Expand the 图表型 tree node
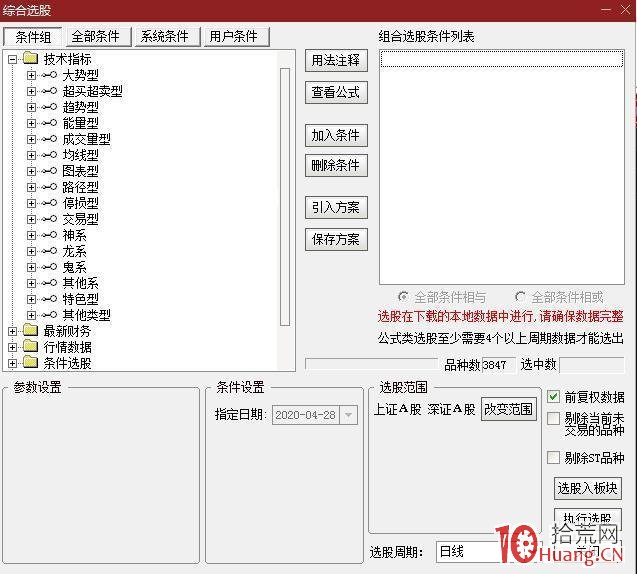Screen dimensions: 637x574 pyautogui.click(x=31, y=171)
